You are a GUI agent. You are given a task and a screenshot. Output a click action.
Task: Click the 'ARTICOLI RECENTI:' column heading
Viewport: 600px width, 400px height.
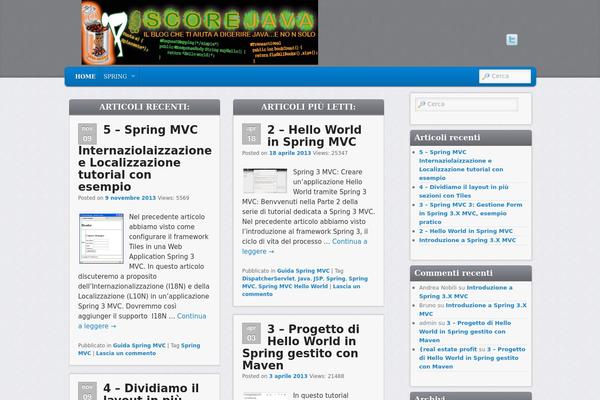(145, 107)
